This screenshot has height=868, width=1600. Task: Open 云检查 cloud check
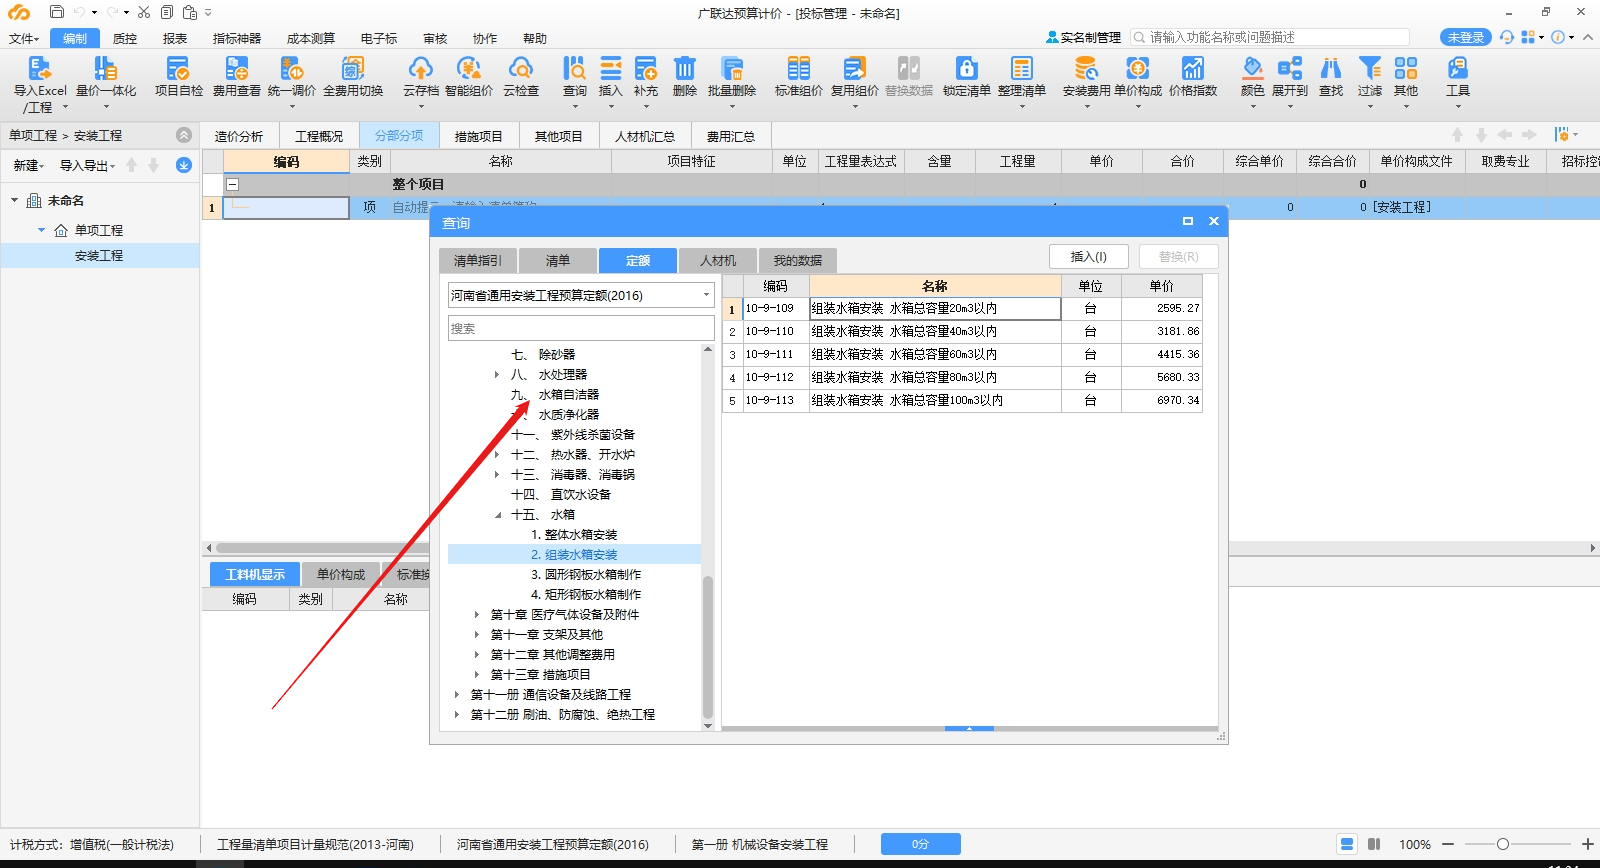[x=521, y=77]
